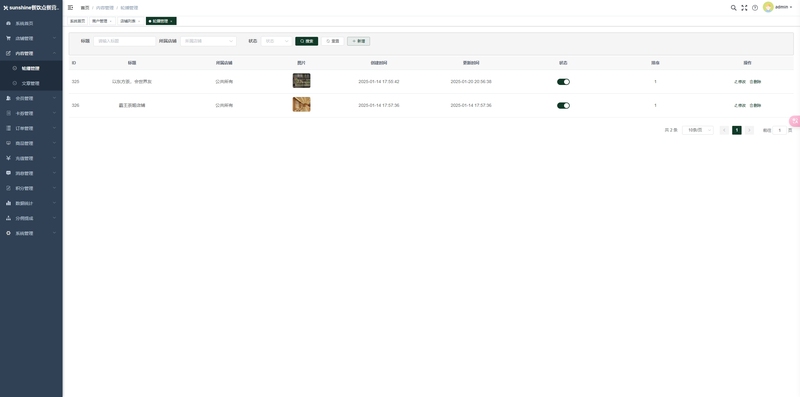This screenshot has height=397, width=800.
Task: Open the items-per-page dropdown
Action: (698, 130)
